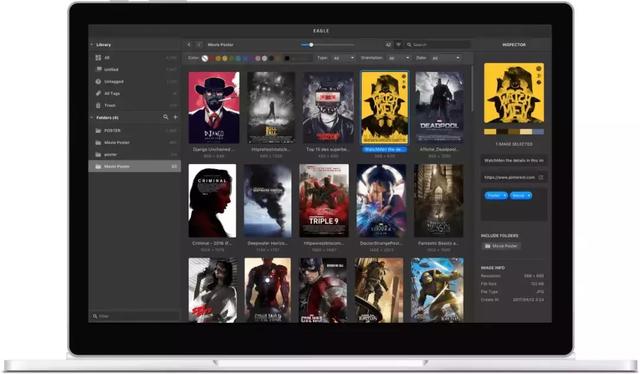Filter by the pink color swatch
This screenshot has height=374, width=640.
click(x=258, y=58)
